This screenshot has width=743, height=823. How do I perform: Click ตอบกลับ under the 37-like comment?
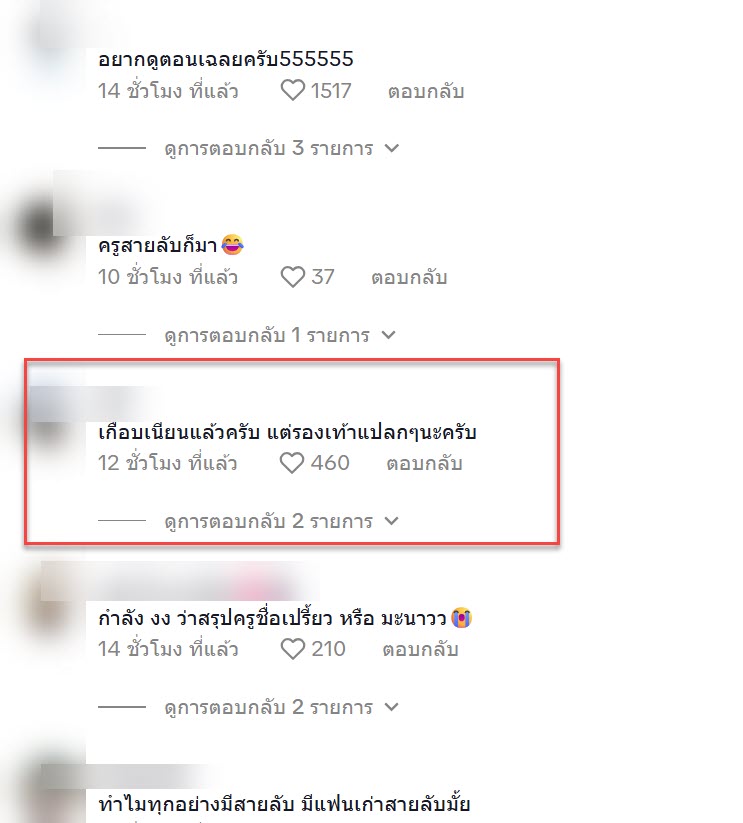(409, 277)
